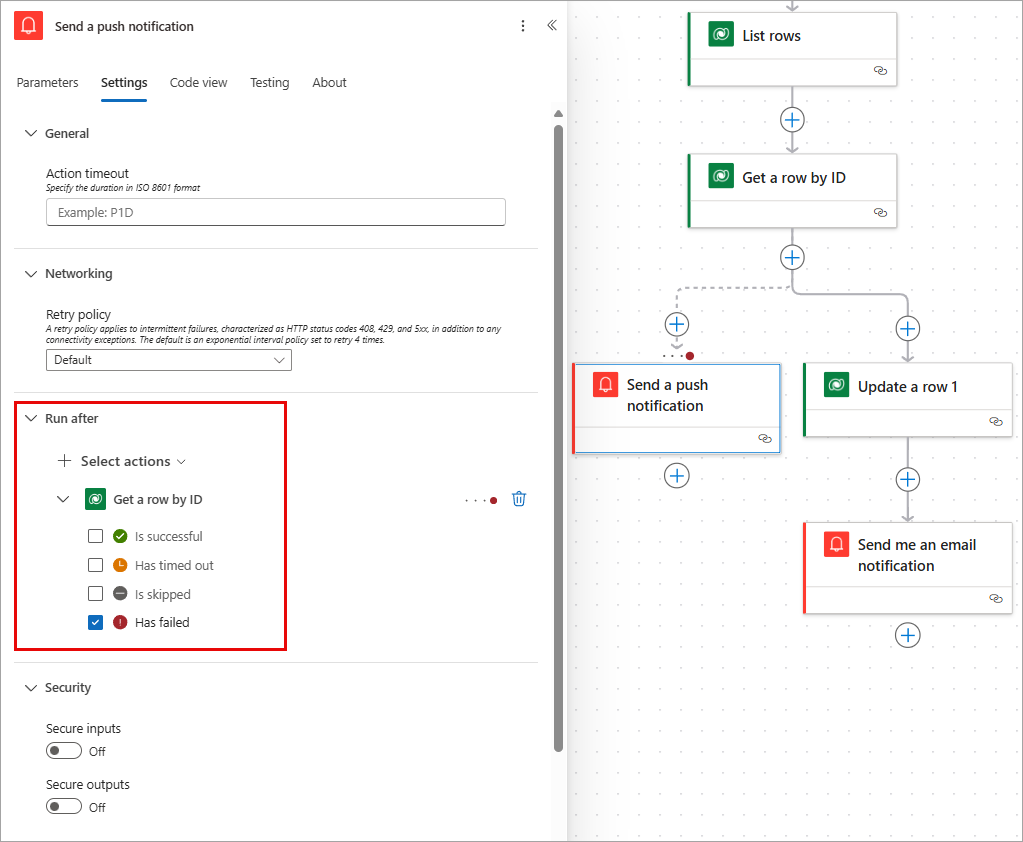Click plus above Update a row 1 card
This screenshot has height=842, width=1023.
click(x=908, y=329)
